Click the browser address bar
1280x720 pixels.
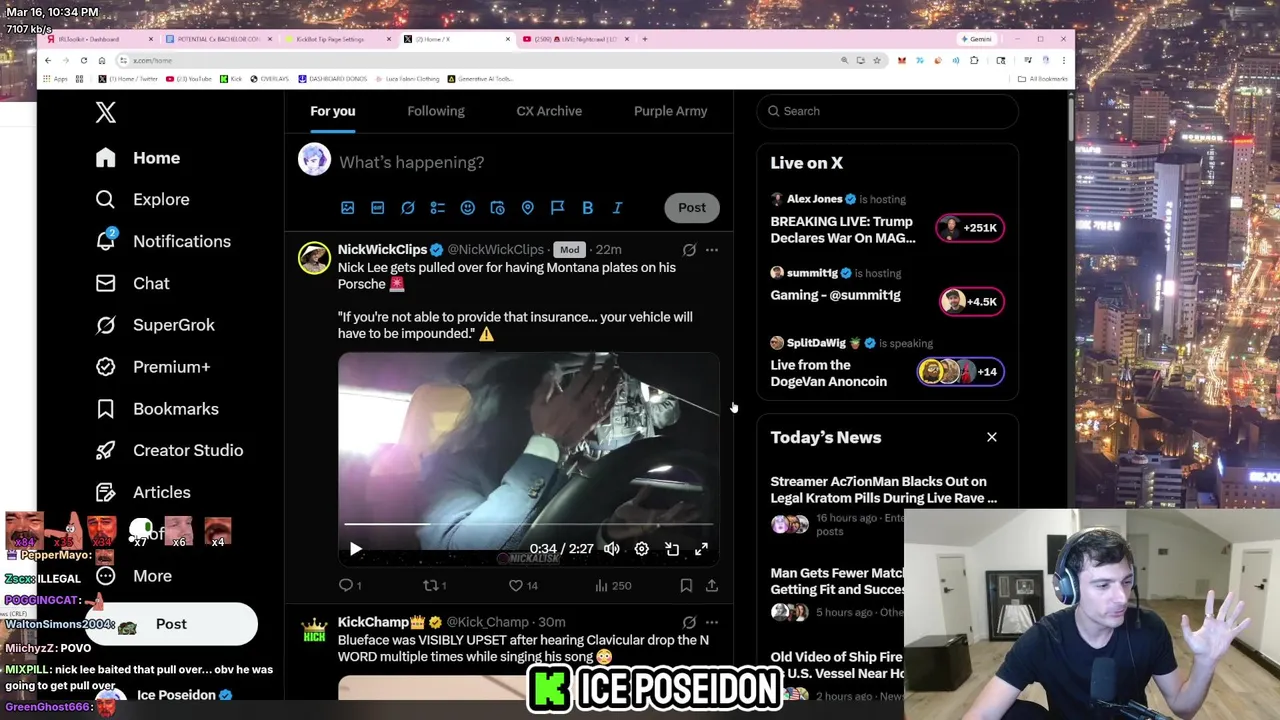[480, 60]
